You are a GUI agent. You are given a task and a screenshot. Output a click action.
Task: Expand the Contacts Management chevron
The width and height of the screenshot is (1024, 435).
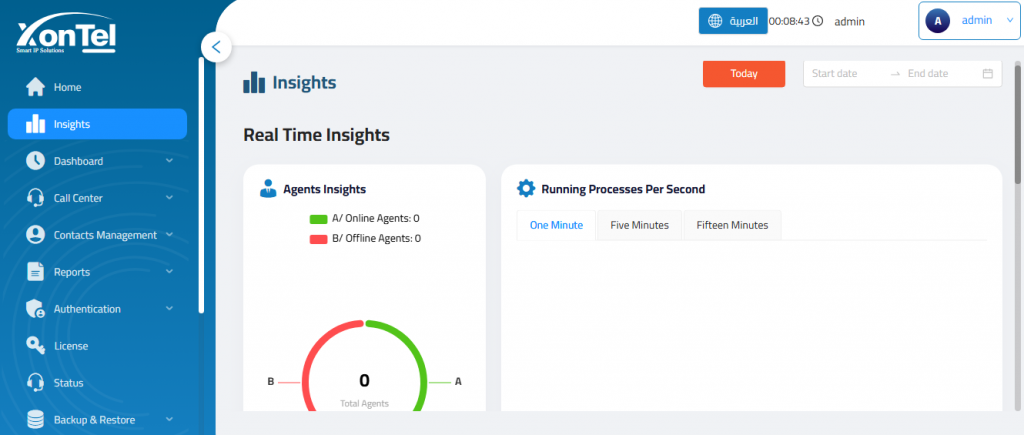(169, 234)
